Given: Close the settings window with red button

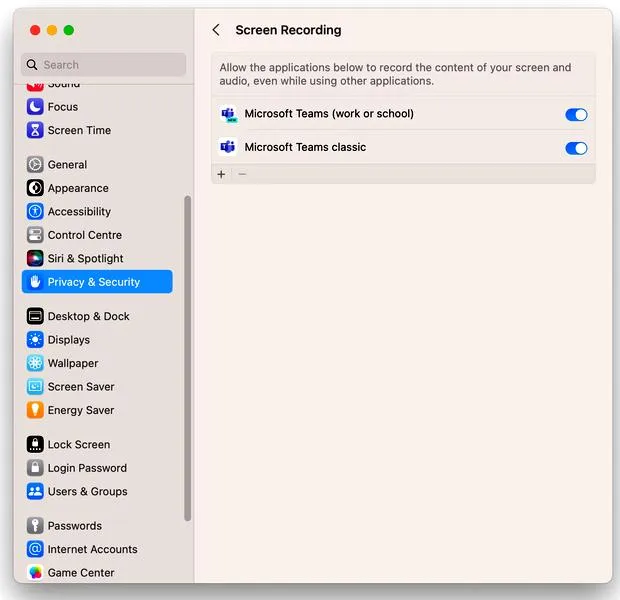Looking at the screenshot, I should 35,30.
